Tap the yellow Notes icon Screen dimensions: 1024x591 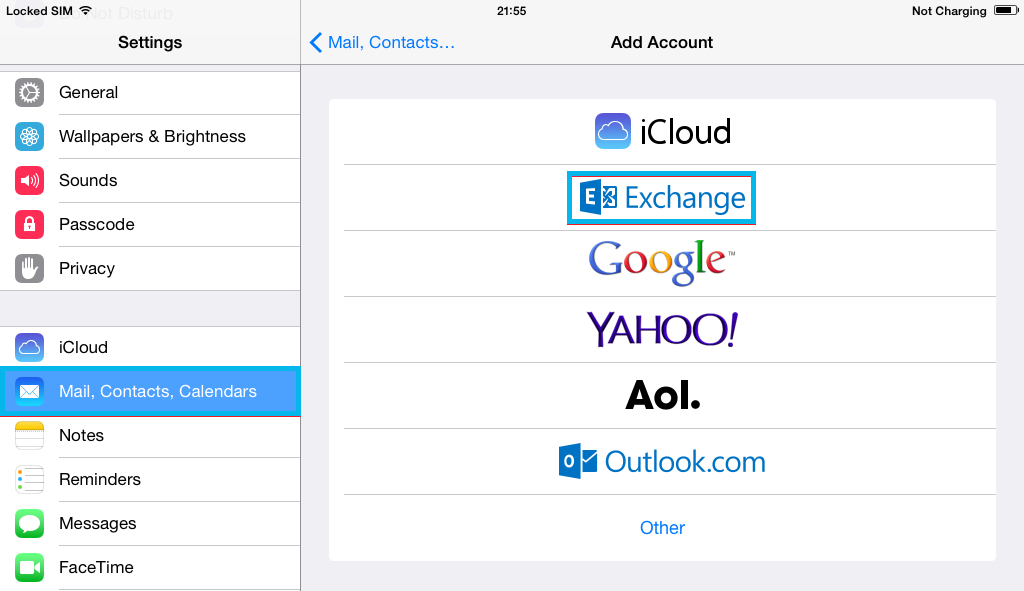coord(29,435)
